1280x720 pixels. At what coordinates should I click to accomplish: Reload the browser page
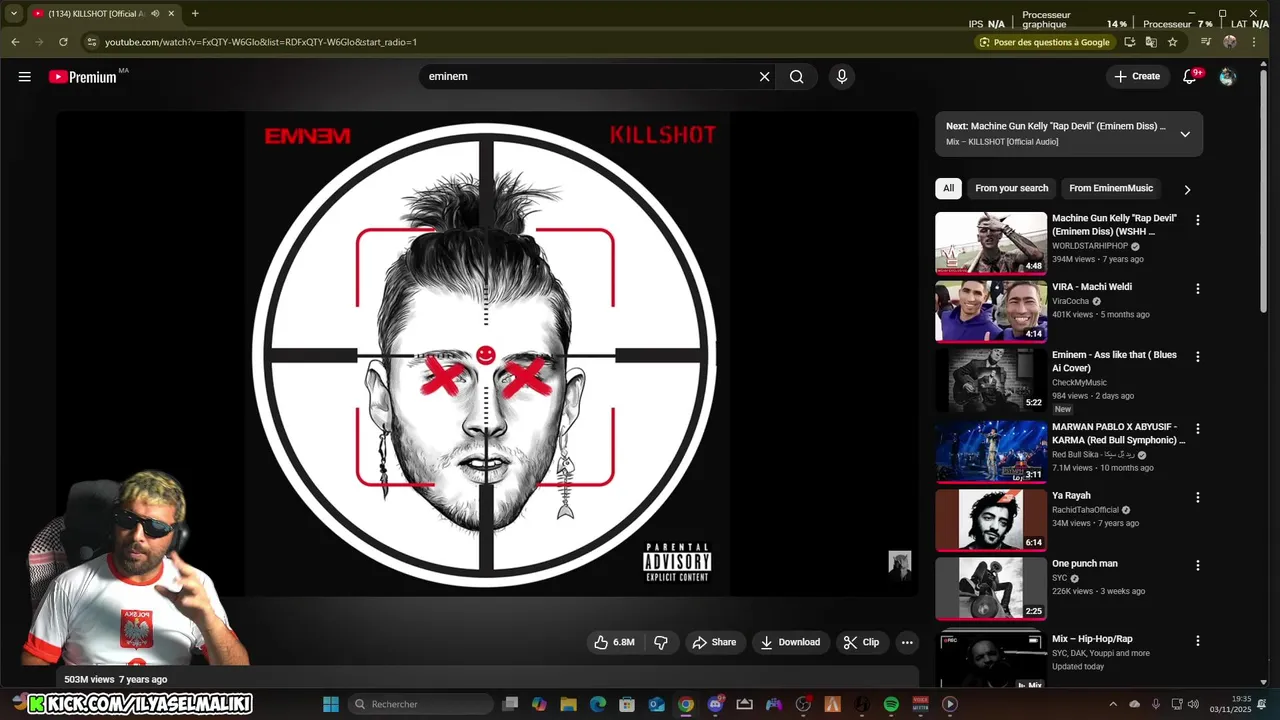pos(63,42)
